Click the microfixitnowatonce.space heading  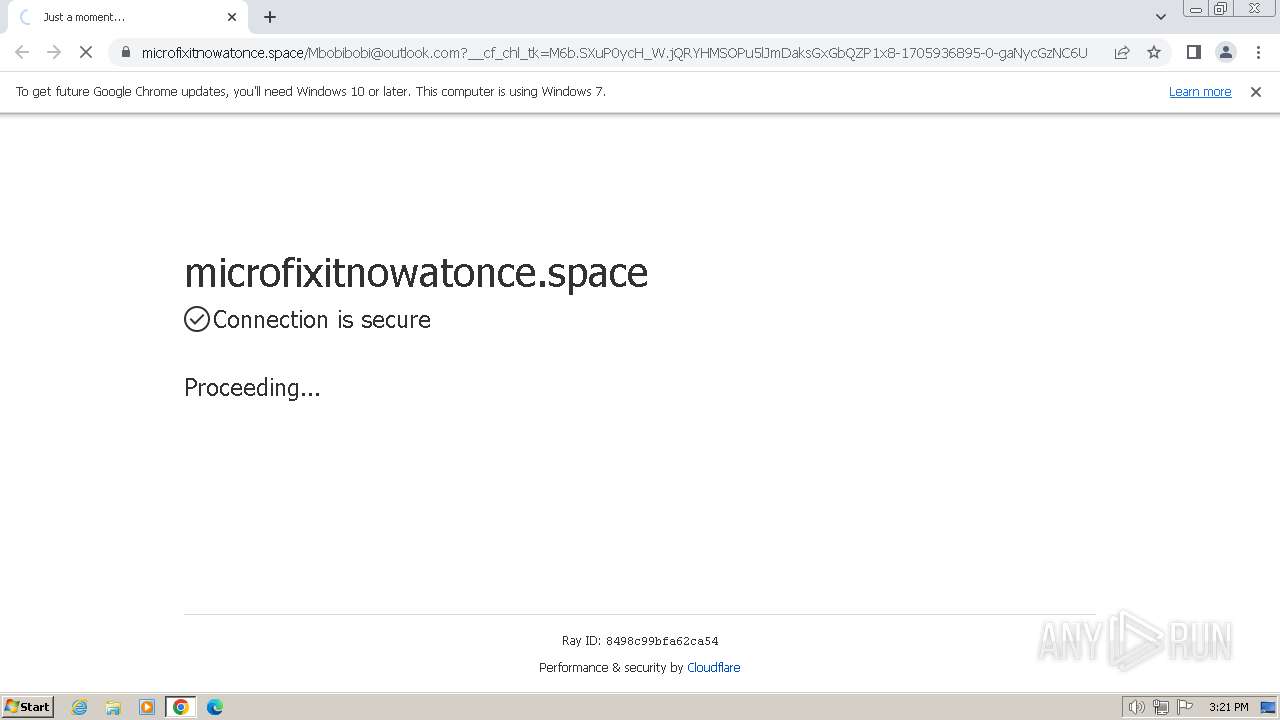416,273
